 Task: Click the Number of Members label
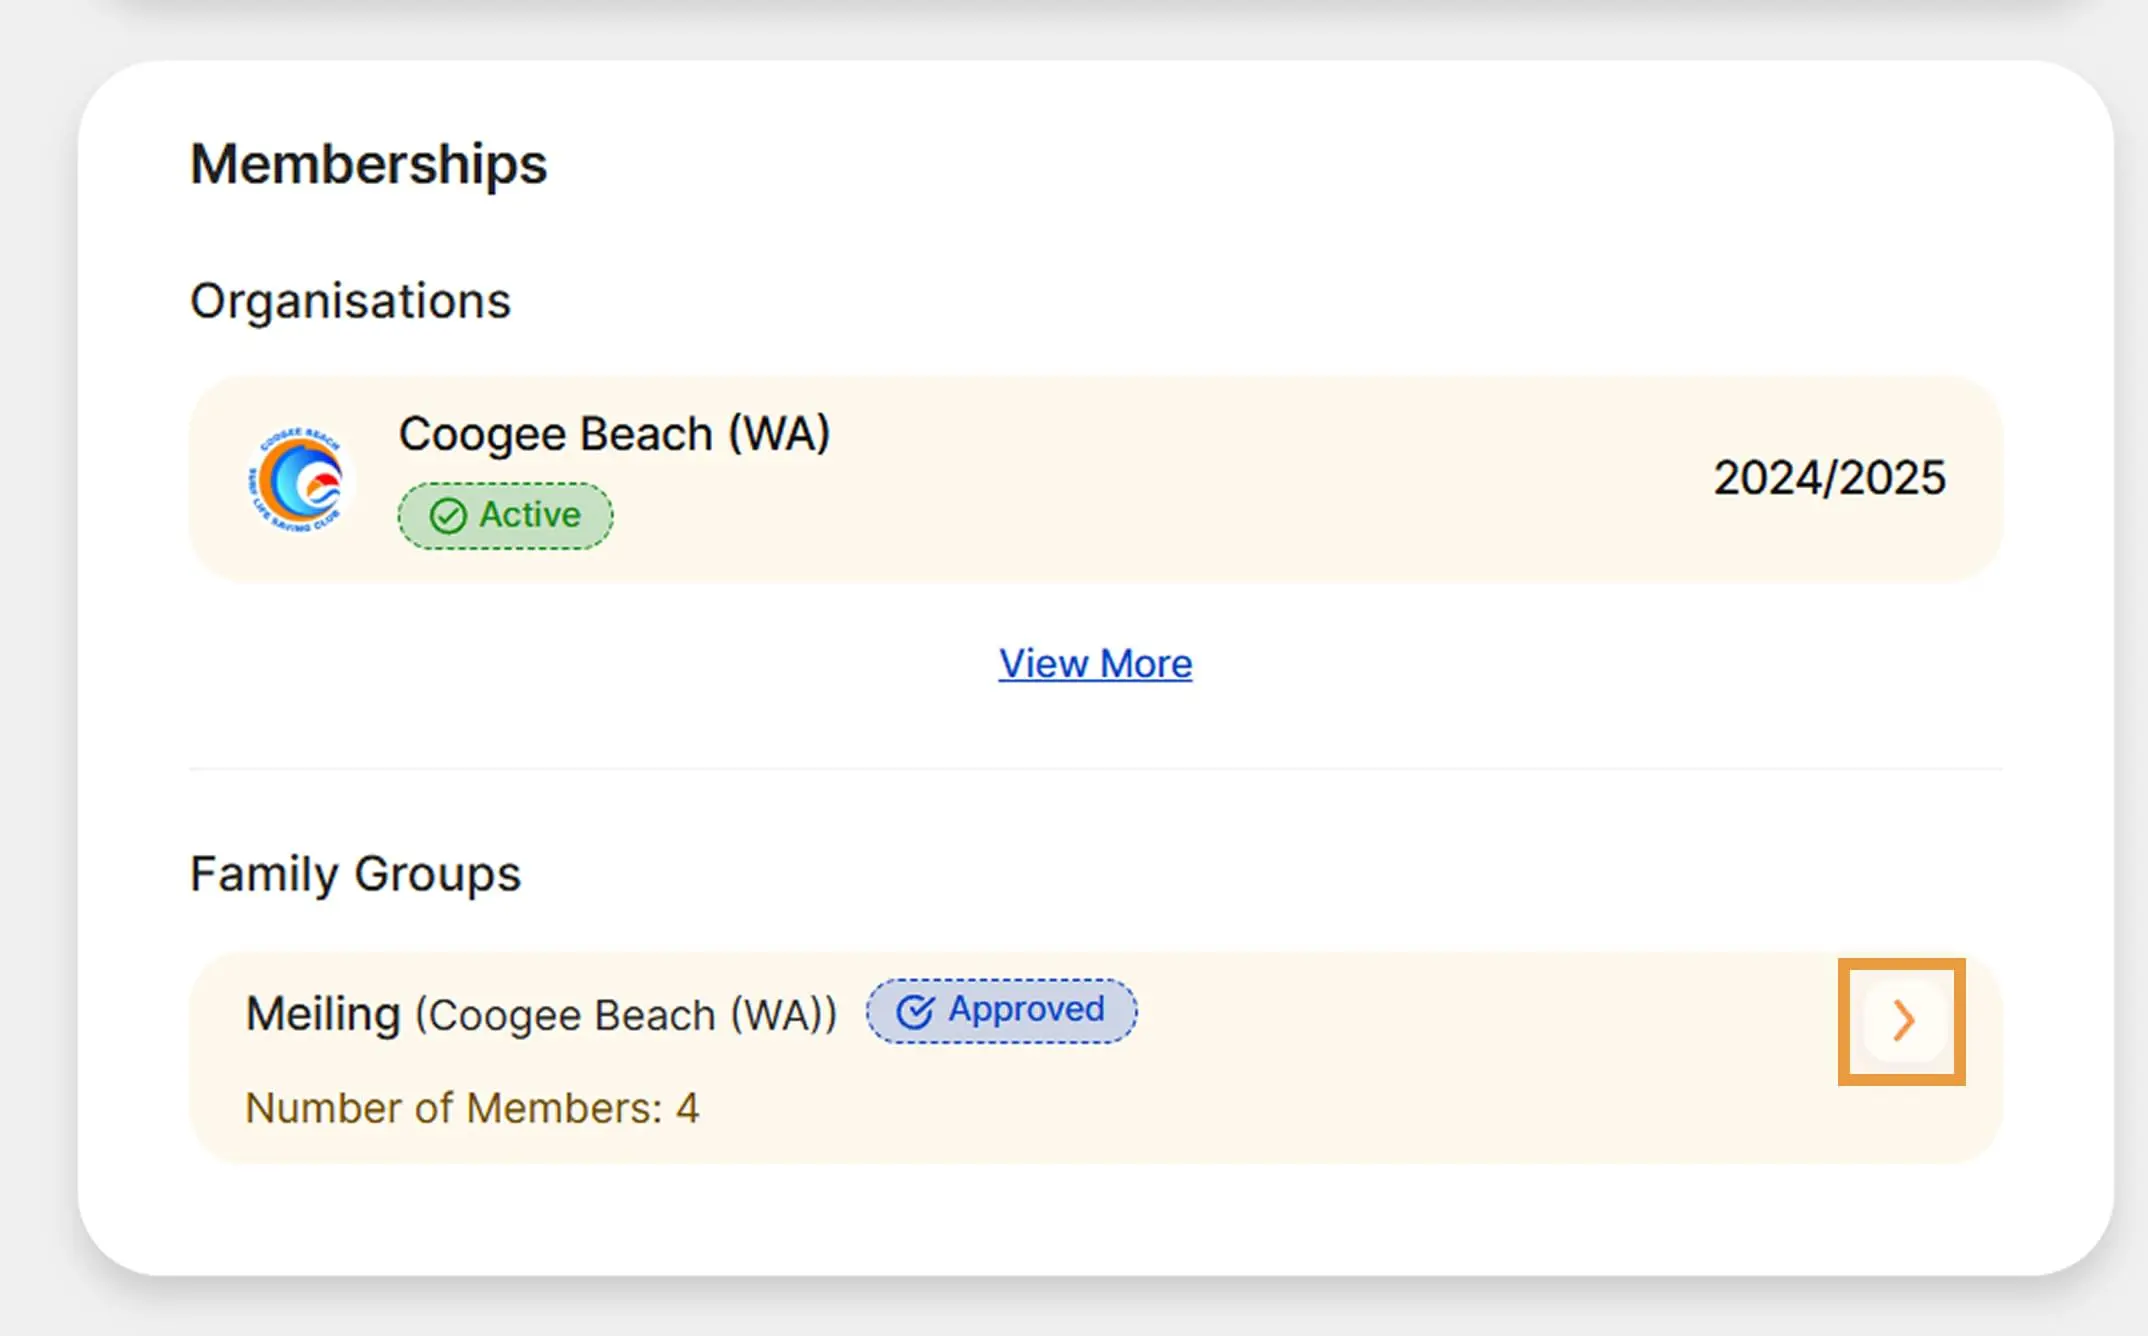click(x=454, y=1108)
